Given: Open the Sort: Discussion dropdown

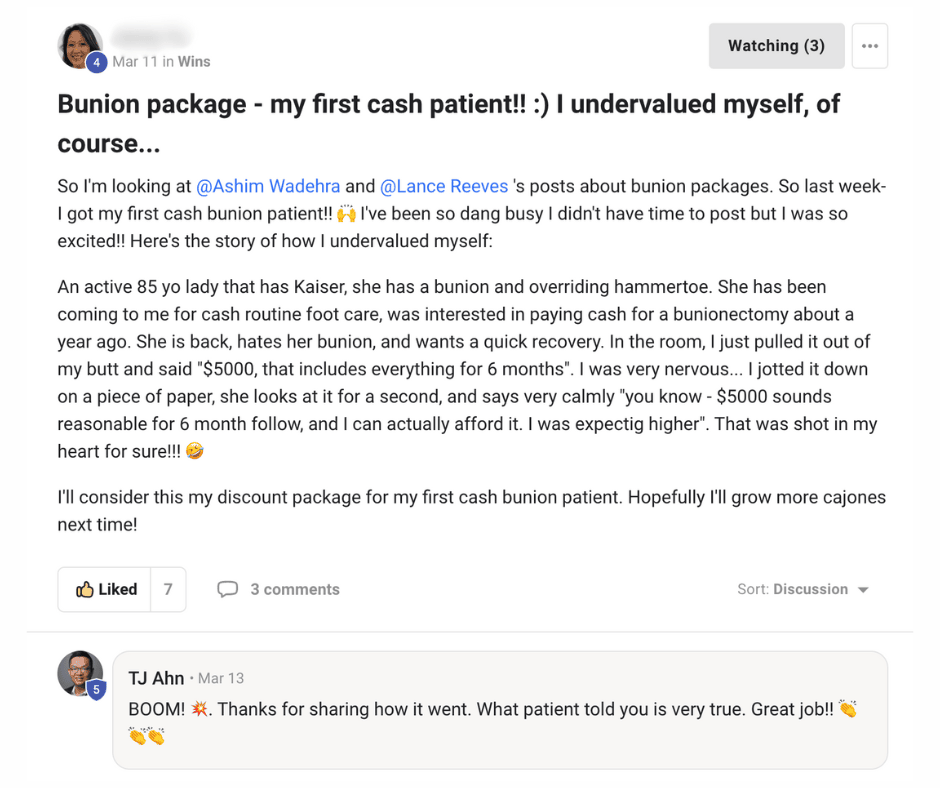Looking at the screenshot, I should [803, 590].
